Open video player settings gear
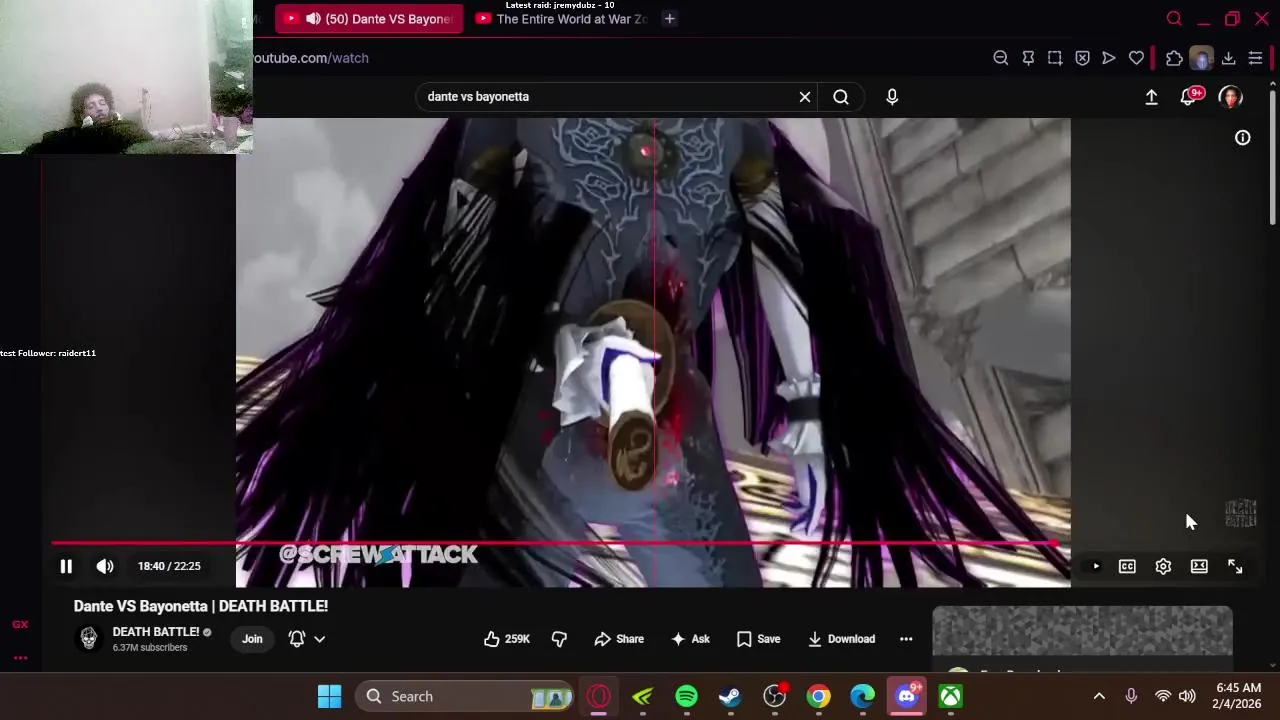The width and height of the screenshot is (1280, 720). point(1163,567)
